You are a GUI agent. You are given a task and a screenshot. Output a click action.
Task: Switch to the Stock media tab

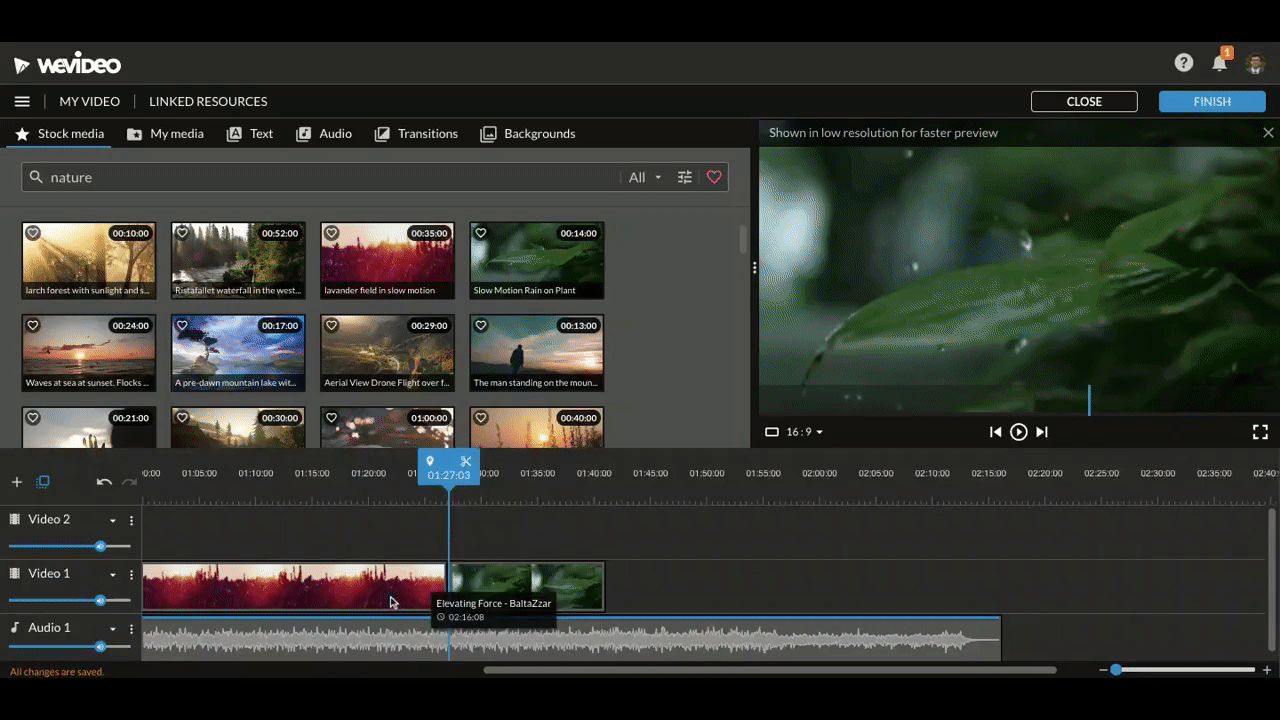[59, 134]
